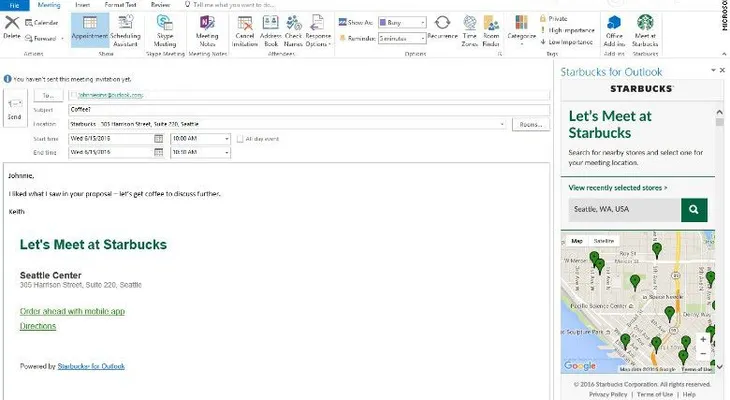Image resolution: width=730 pixels, height=400 pixels.
Task: Open the Categorize menu
Action: tap(521, 29)
